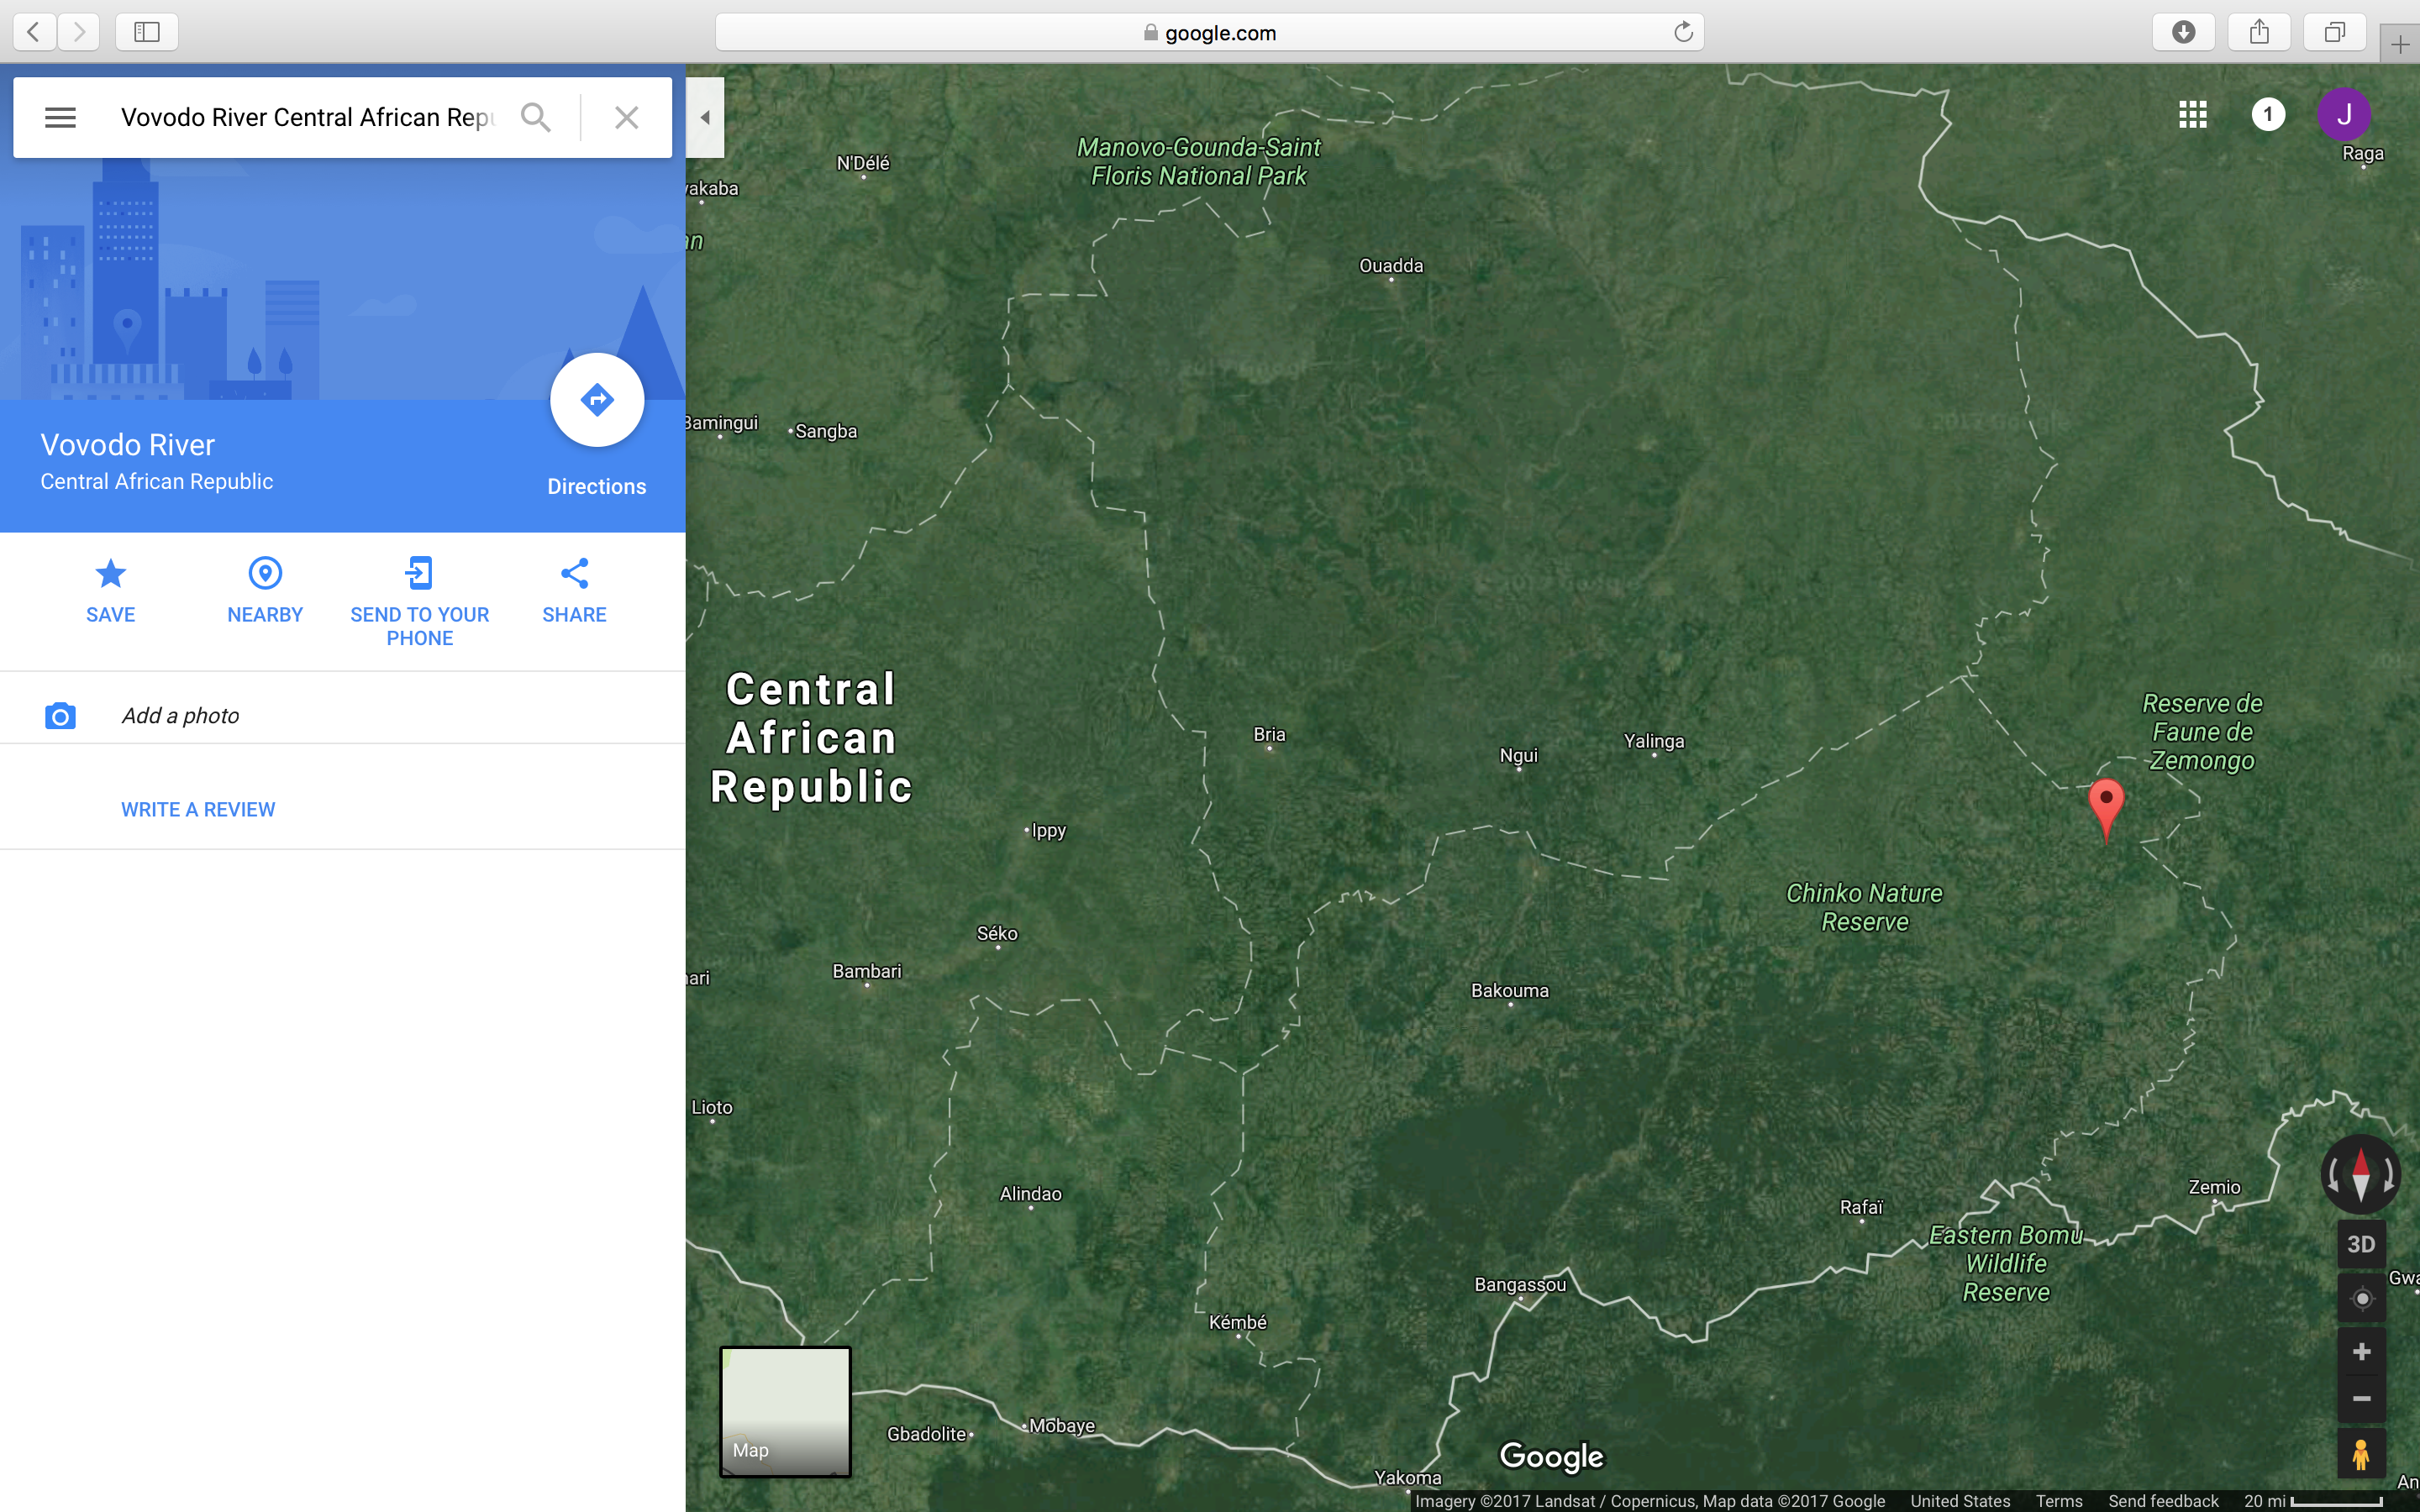This screenshot has height=1512, width=2420.
Task: Open the notifications badge
Action: [2267, 114]
